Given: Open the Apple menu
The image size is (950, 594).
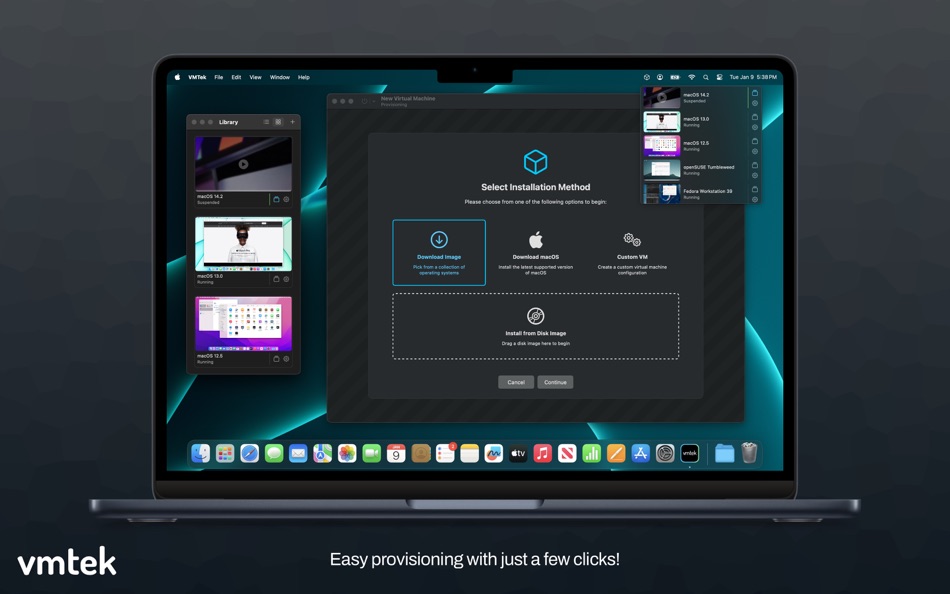Looking at the screenshot, I should point(178,77).
